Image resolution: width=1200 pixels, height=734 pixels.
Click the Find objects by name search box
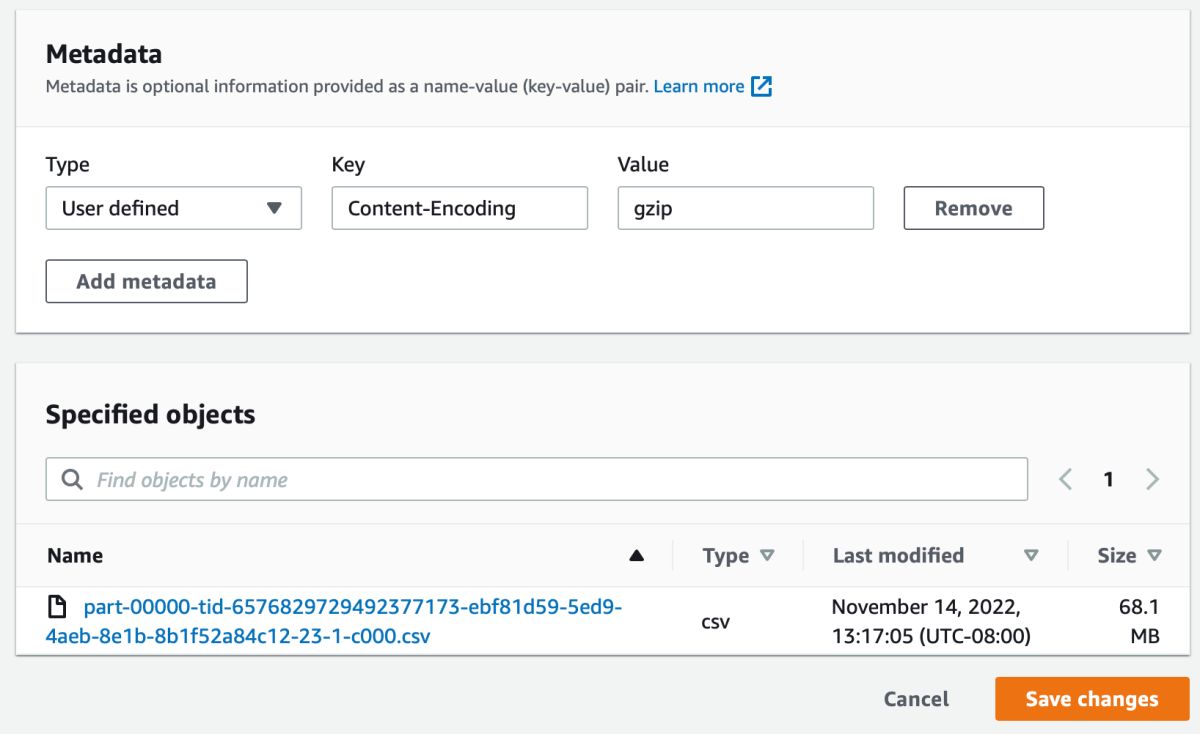pyautogui.click(x=550, y=480)
